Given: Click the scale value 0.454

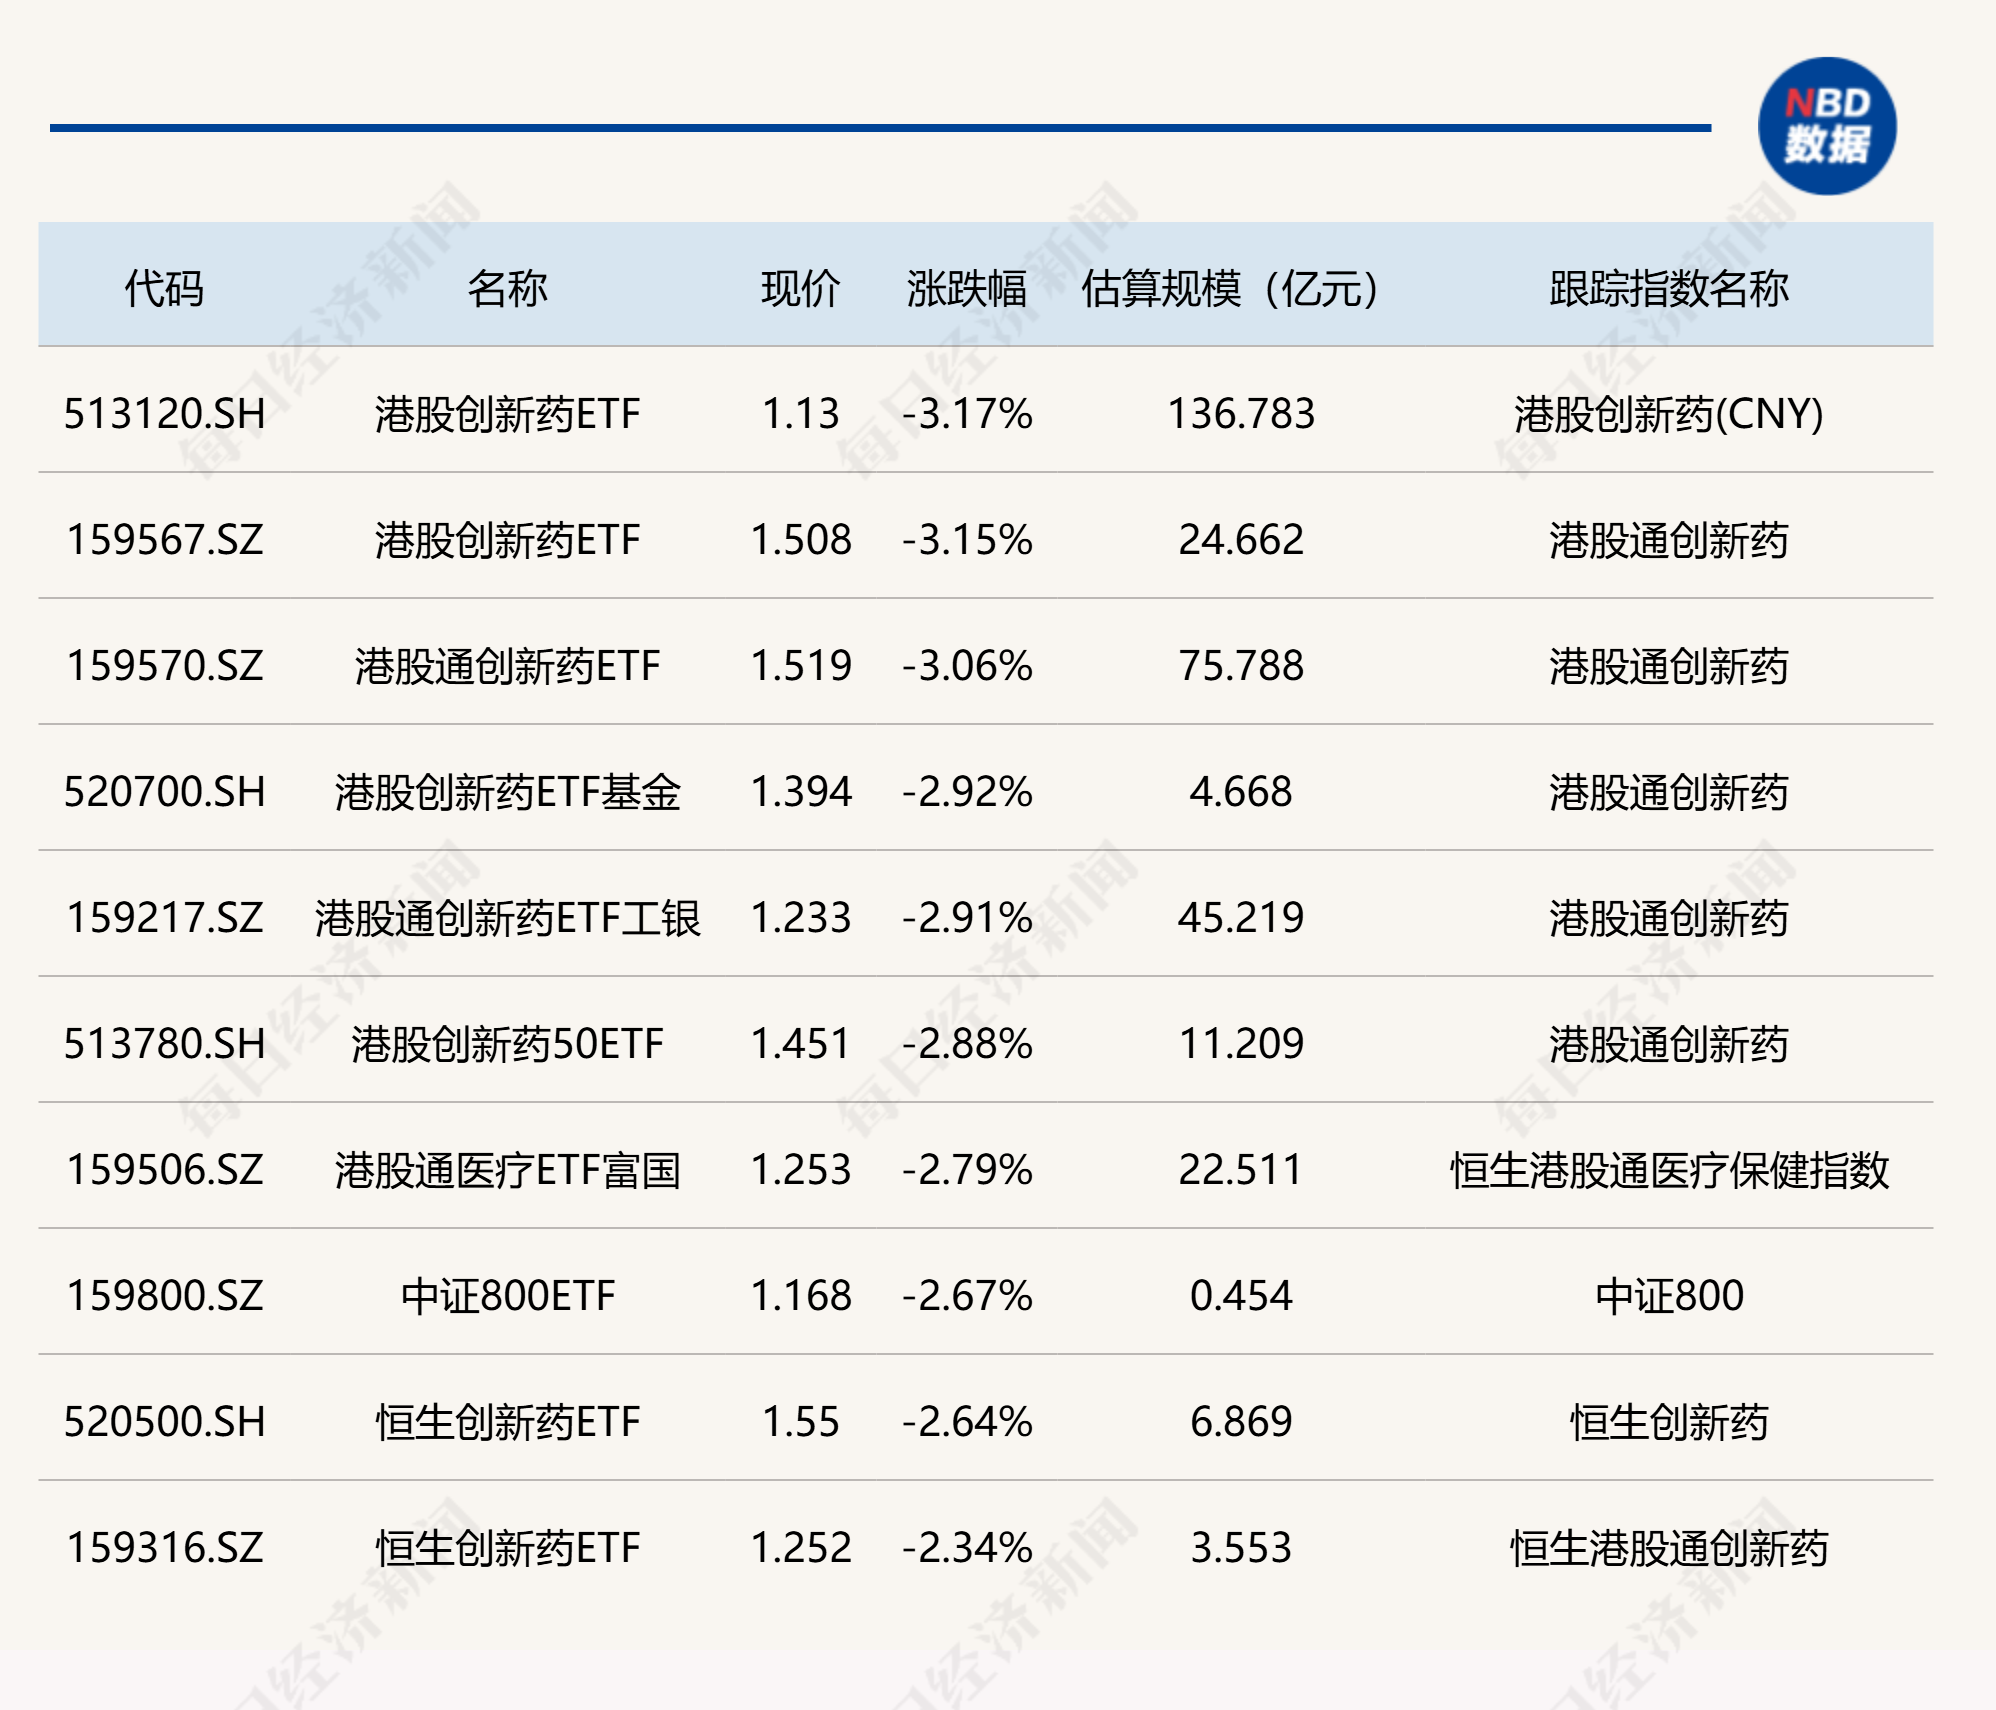Looking at the screenshot, I should 1241,1295.
